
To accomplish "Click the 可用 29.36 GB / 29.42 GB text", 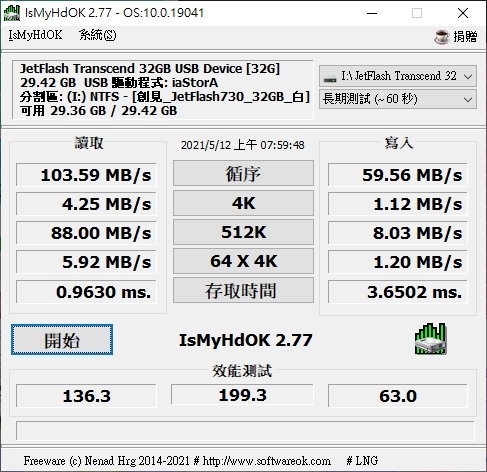I will [98, 110].
